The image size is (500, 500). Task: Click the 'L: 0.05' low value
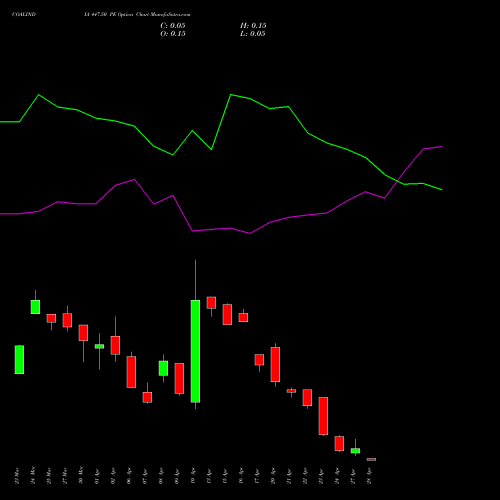click(253, 34)
